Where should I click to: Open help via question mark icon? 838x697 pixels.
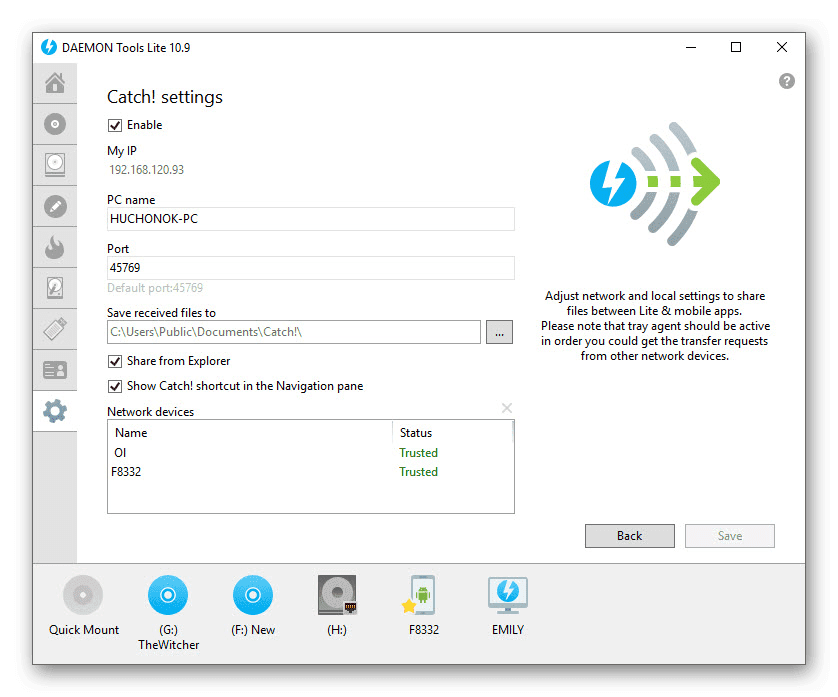click(x=786, y=81)
